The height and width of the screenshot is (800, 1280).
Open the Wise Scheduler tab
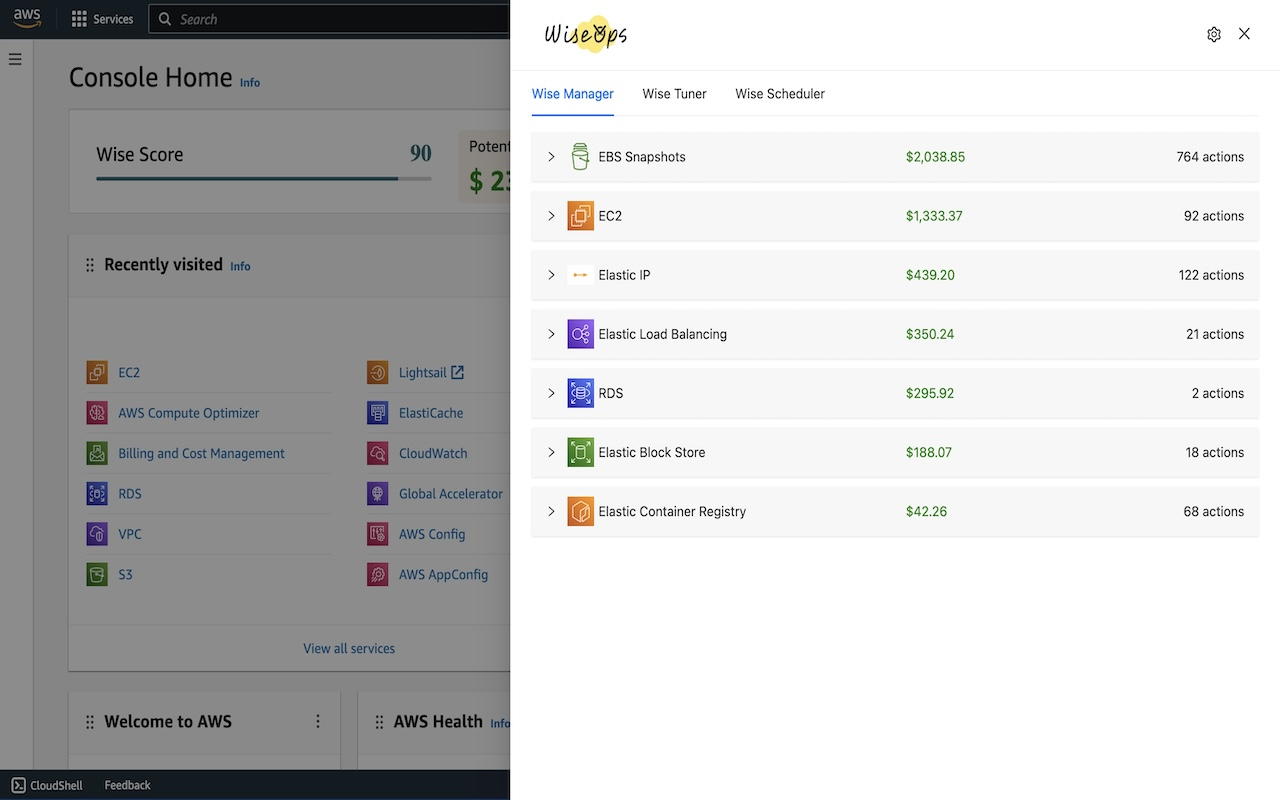(780, 94)
